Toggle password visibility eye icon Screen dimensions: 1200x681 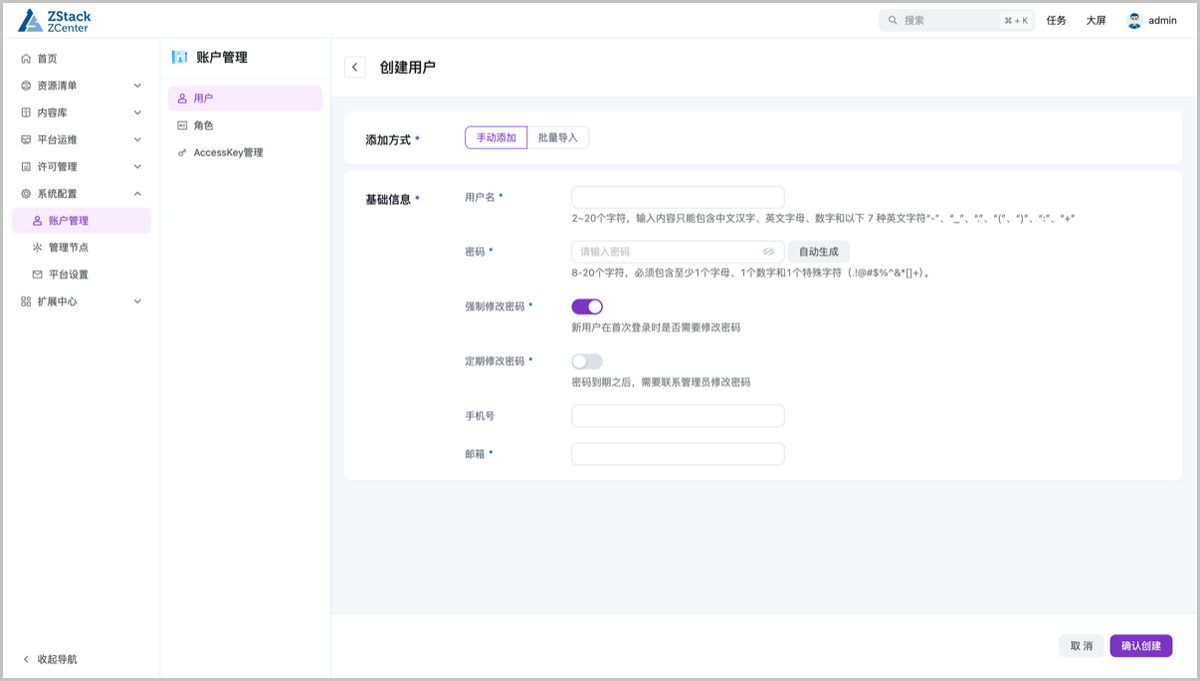tap(769, 252)
